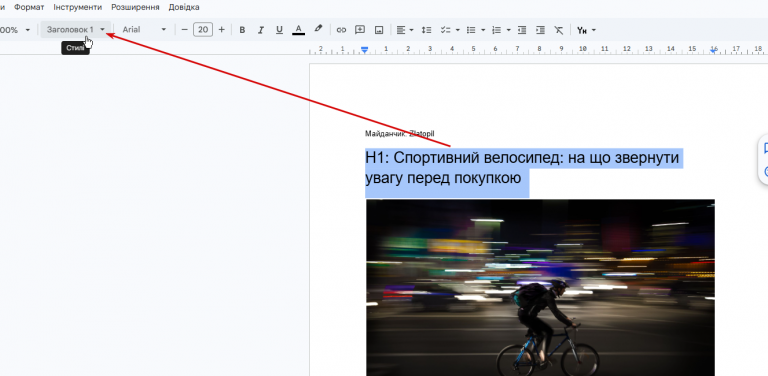Open the input tools language dropdown
Screen dimensions: 768x376
(x=586, y=30)
